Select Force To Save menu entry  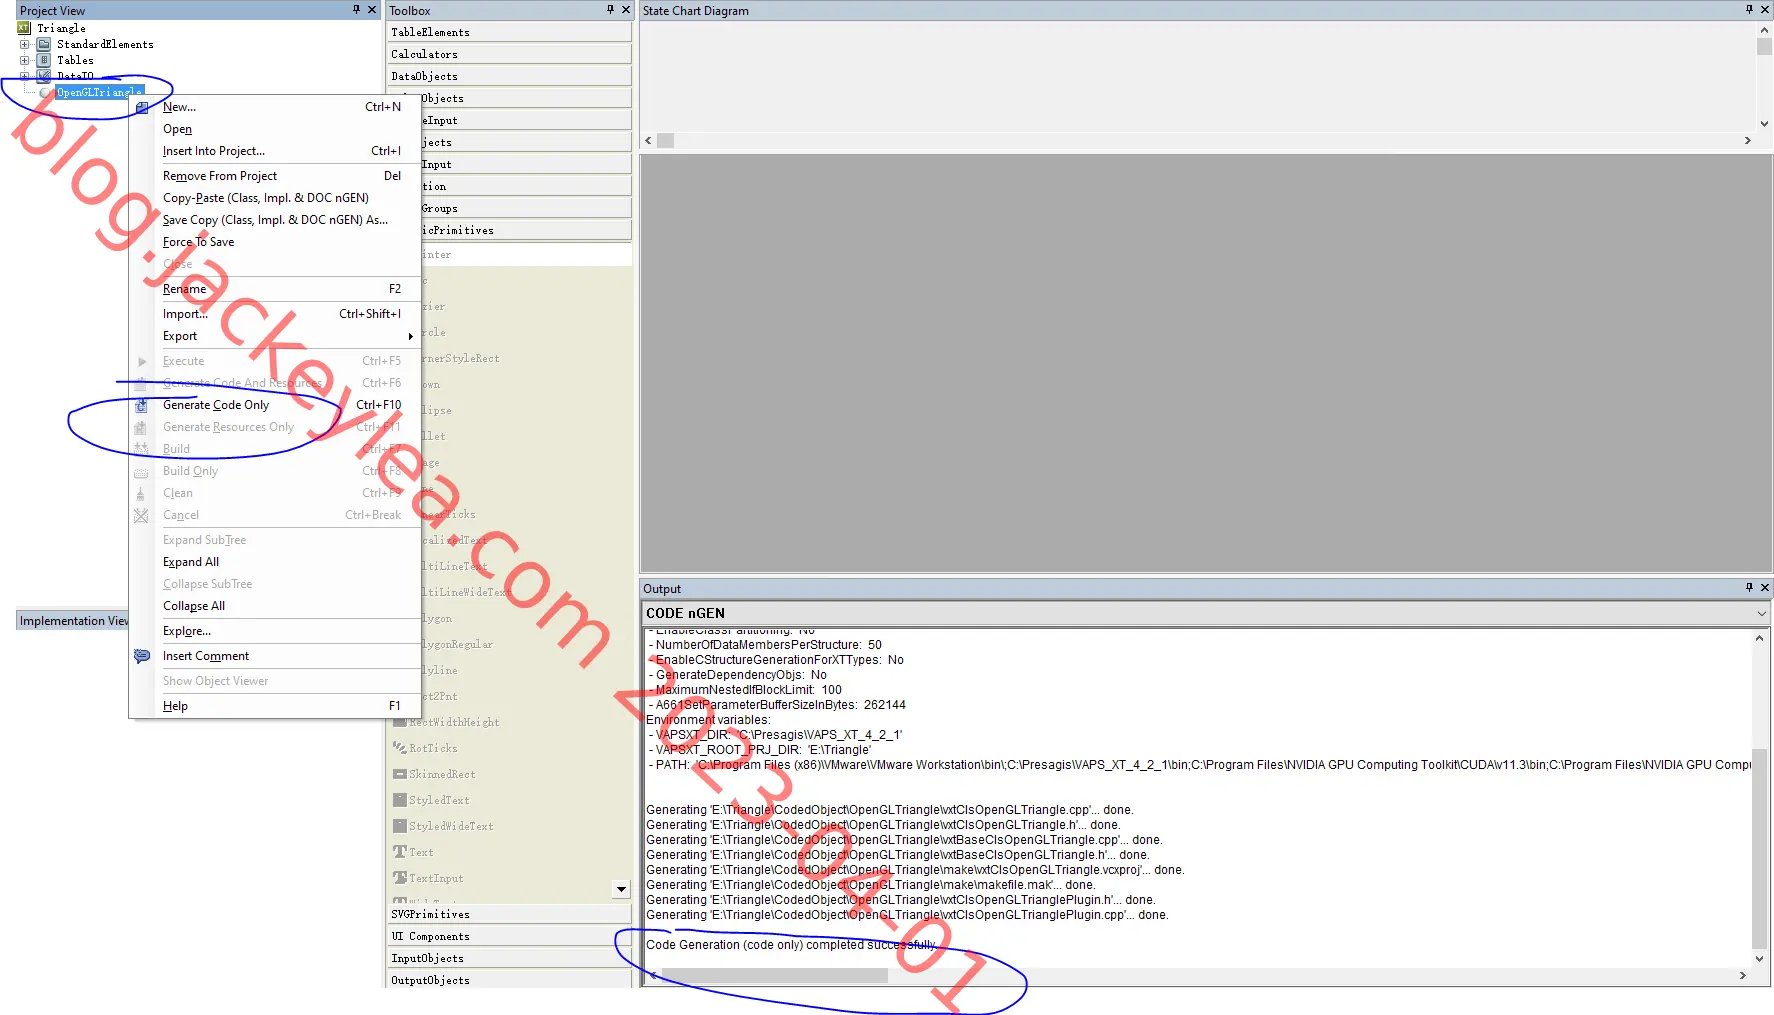click(275, 242)
